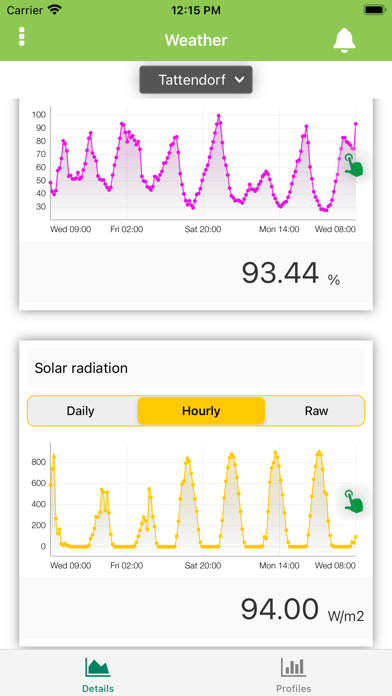Tap the pink humidity chart area
This screenshot has width=392, height=696.
coord(203,164)
